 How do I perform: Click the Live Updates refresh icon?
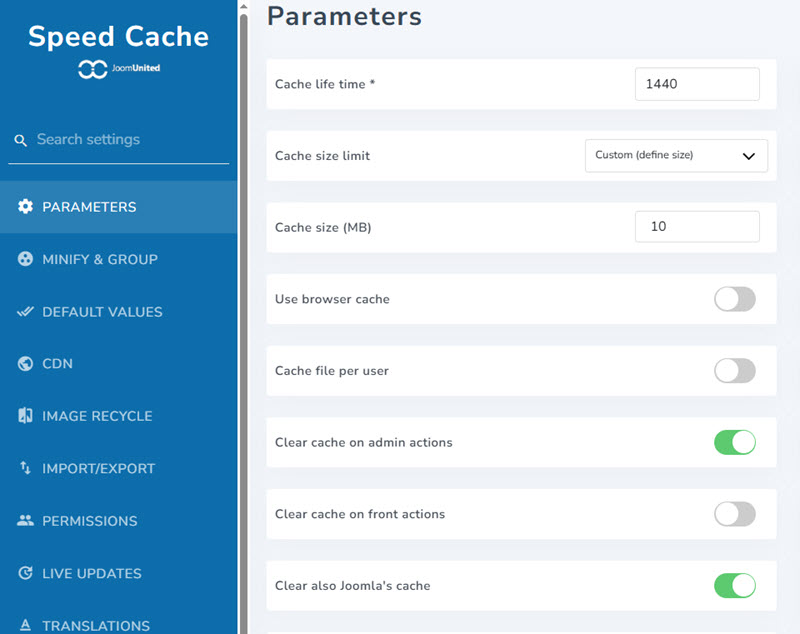tap(26, 573)
